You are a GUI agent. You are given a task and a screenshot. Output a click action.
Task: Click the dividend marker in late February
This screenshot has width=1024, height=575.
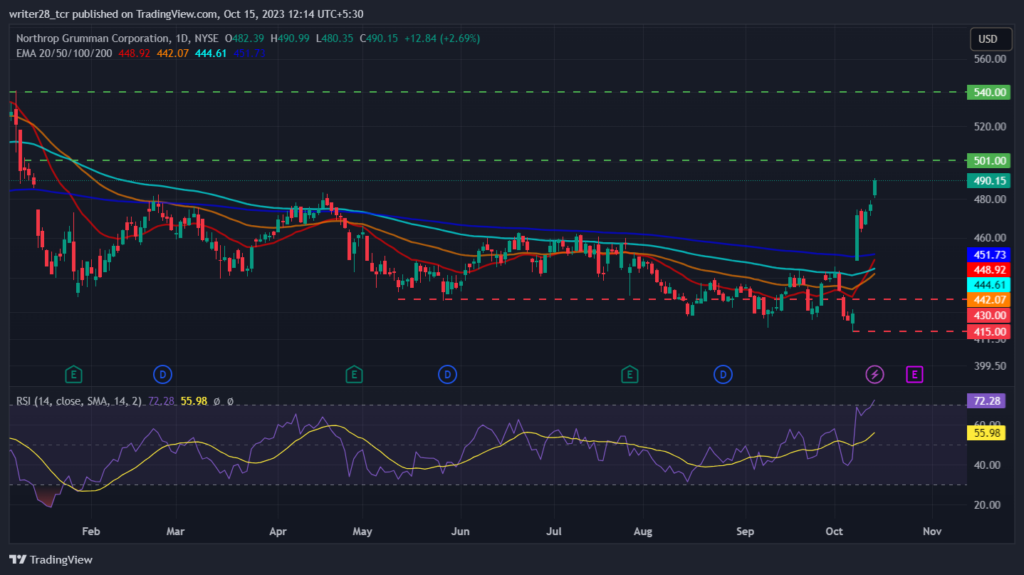(x=163, y=374)
